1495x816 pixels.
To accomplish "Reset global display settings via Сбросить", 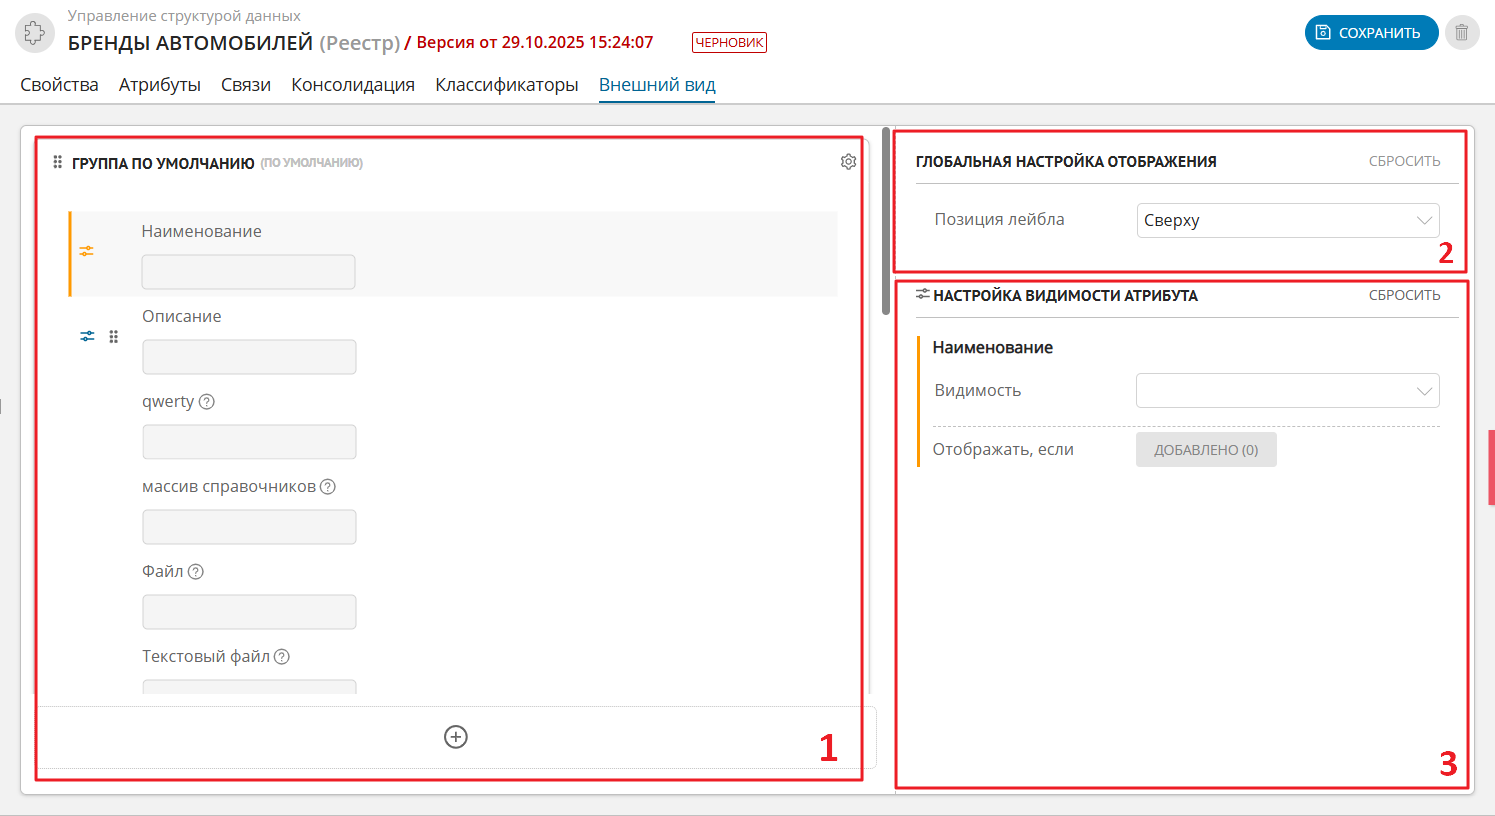I will pos(1404,161).
